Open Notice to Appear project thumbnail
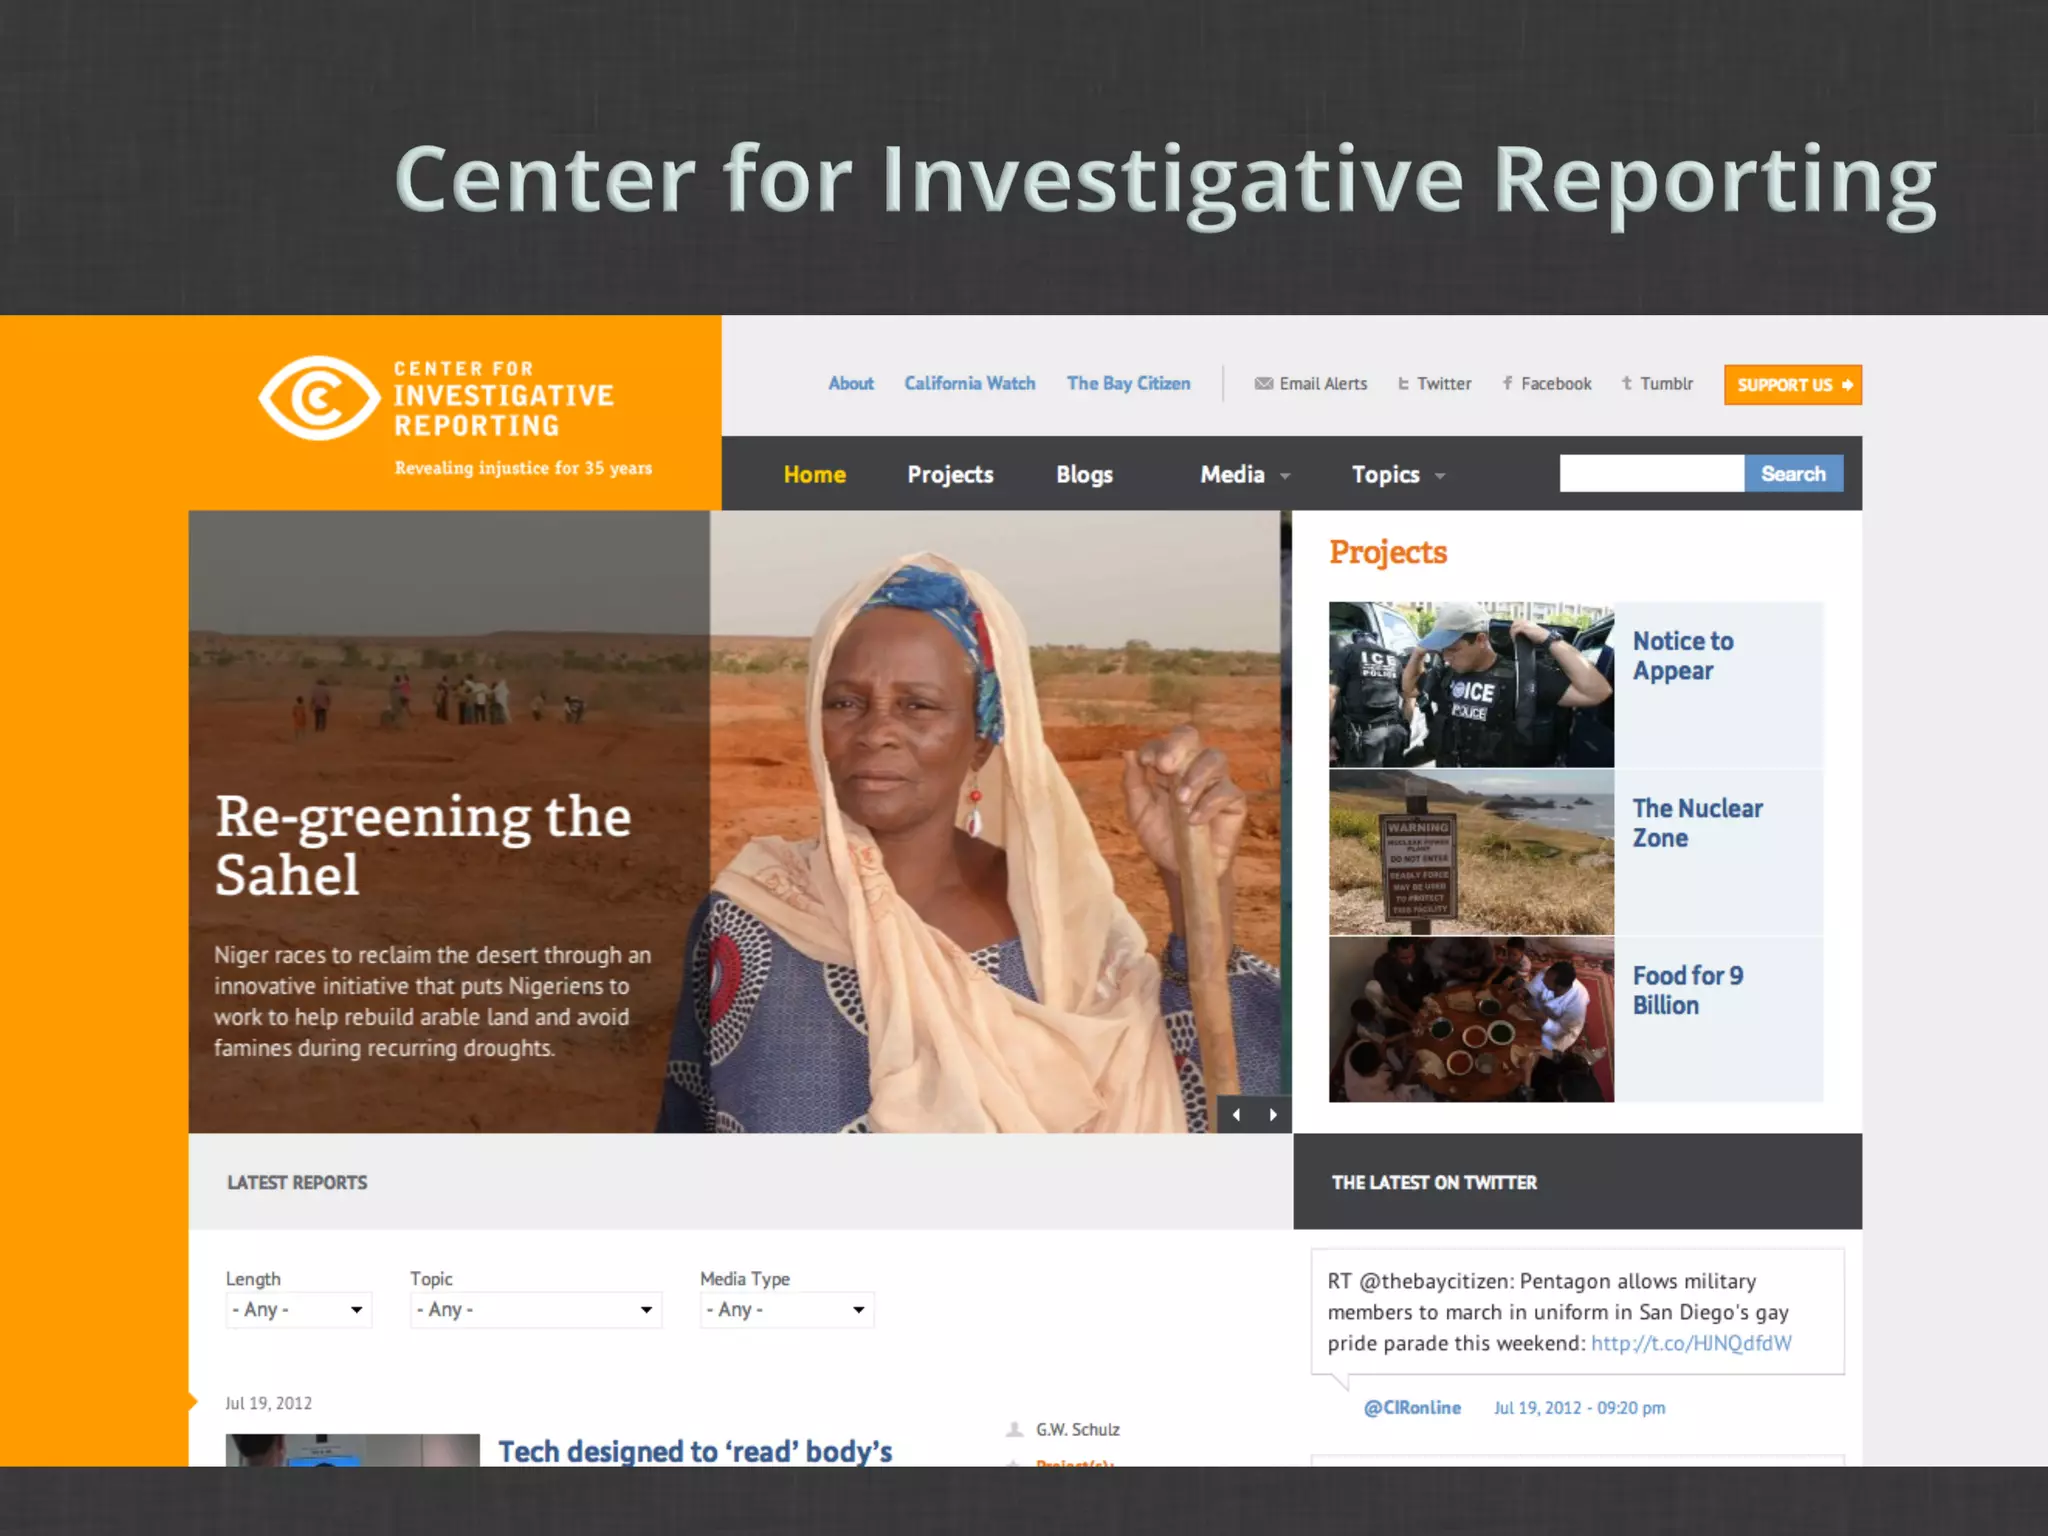 [x=1471, y=685]
